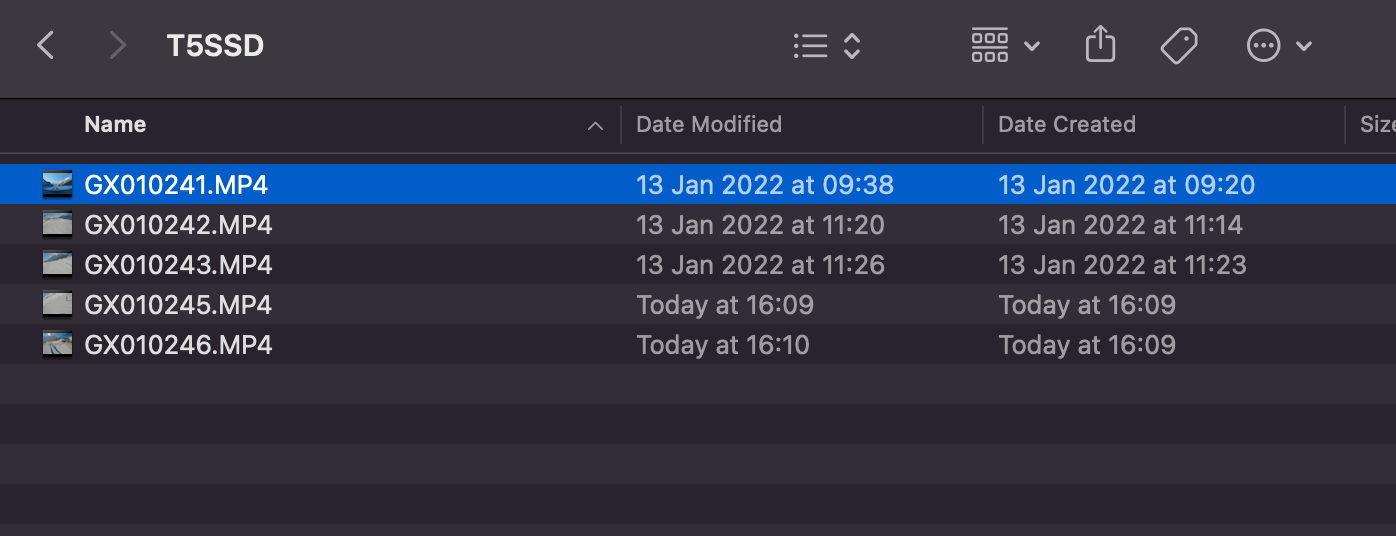Select the file named GX010242.MP4

point(178,225)
